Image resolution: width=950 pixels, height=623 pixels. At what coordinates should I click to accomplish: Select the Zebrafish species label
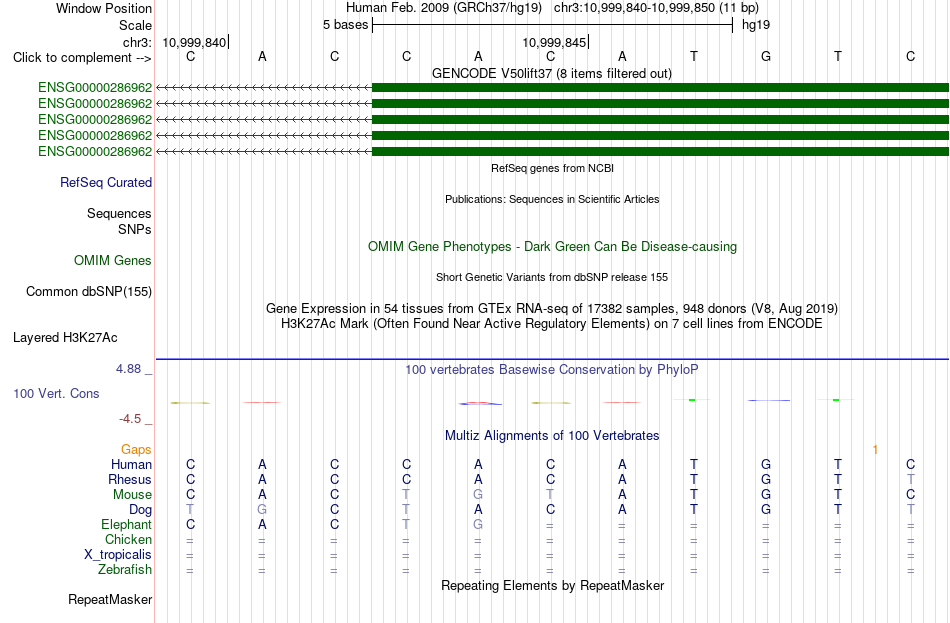click(x=125, y=570)
